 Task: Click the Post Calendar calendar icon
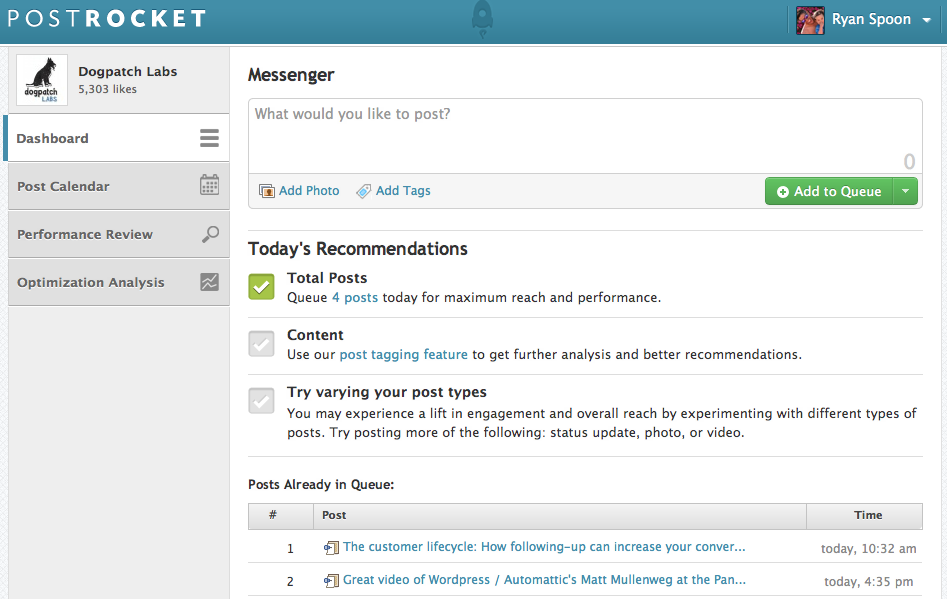click(209, 186)
